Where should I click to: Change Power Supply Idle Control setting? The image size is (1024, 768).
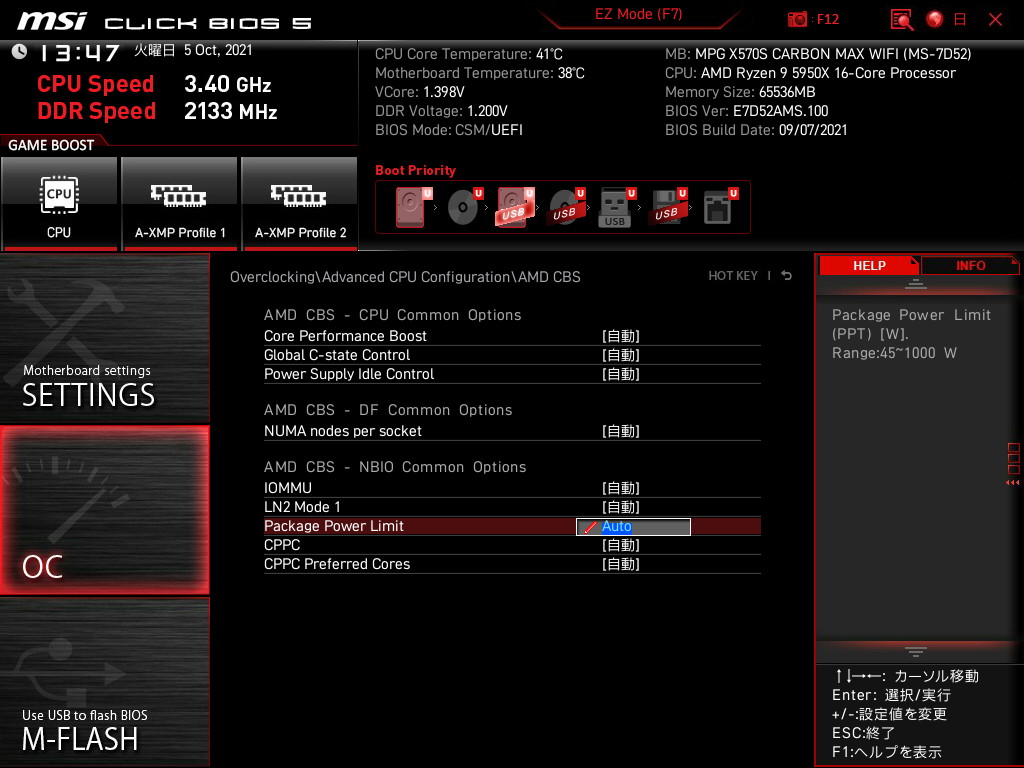512,374
